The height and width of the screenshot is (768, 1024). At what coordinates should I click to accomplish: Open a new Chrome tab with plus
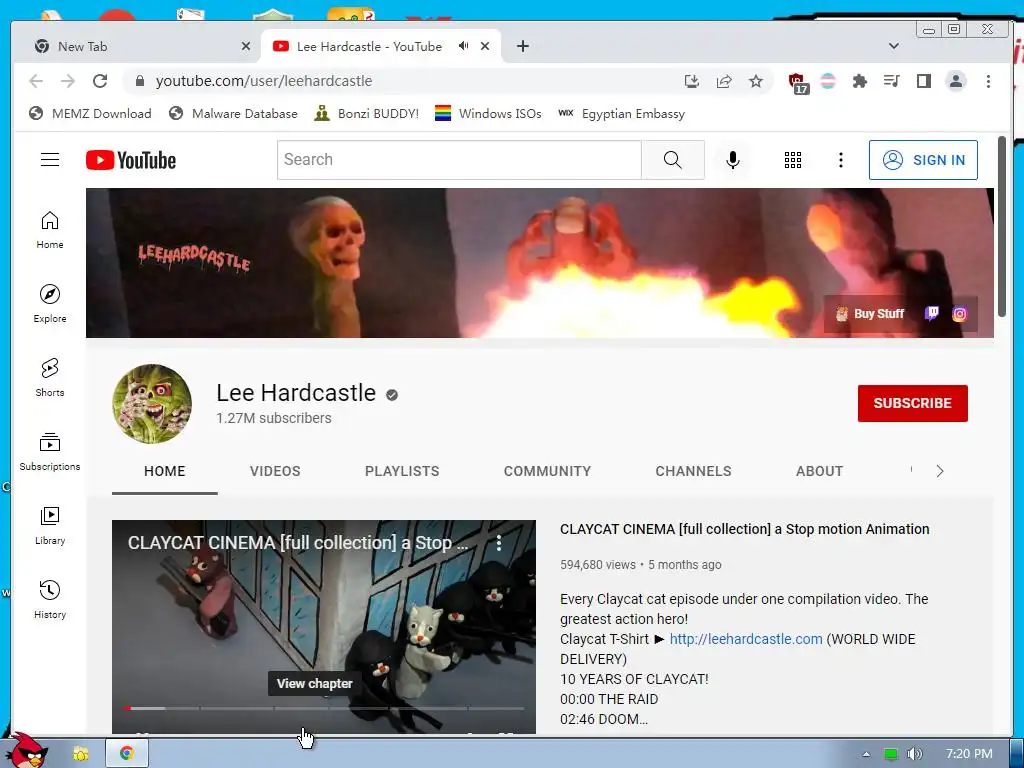click(x=522, y=46)
